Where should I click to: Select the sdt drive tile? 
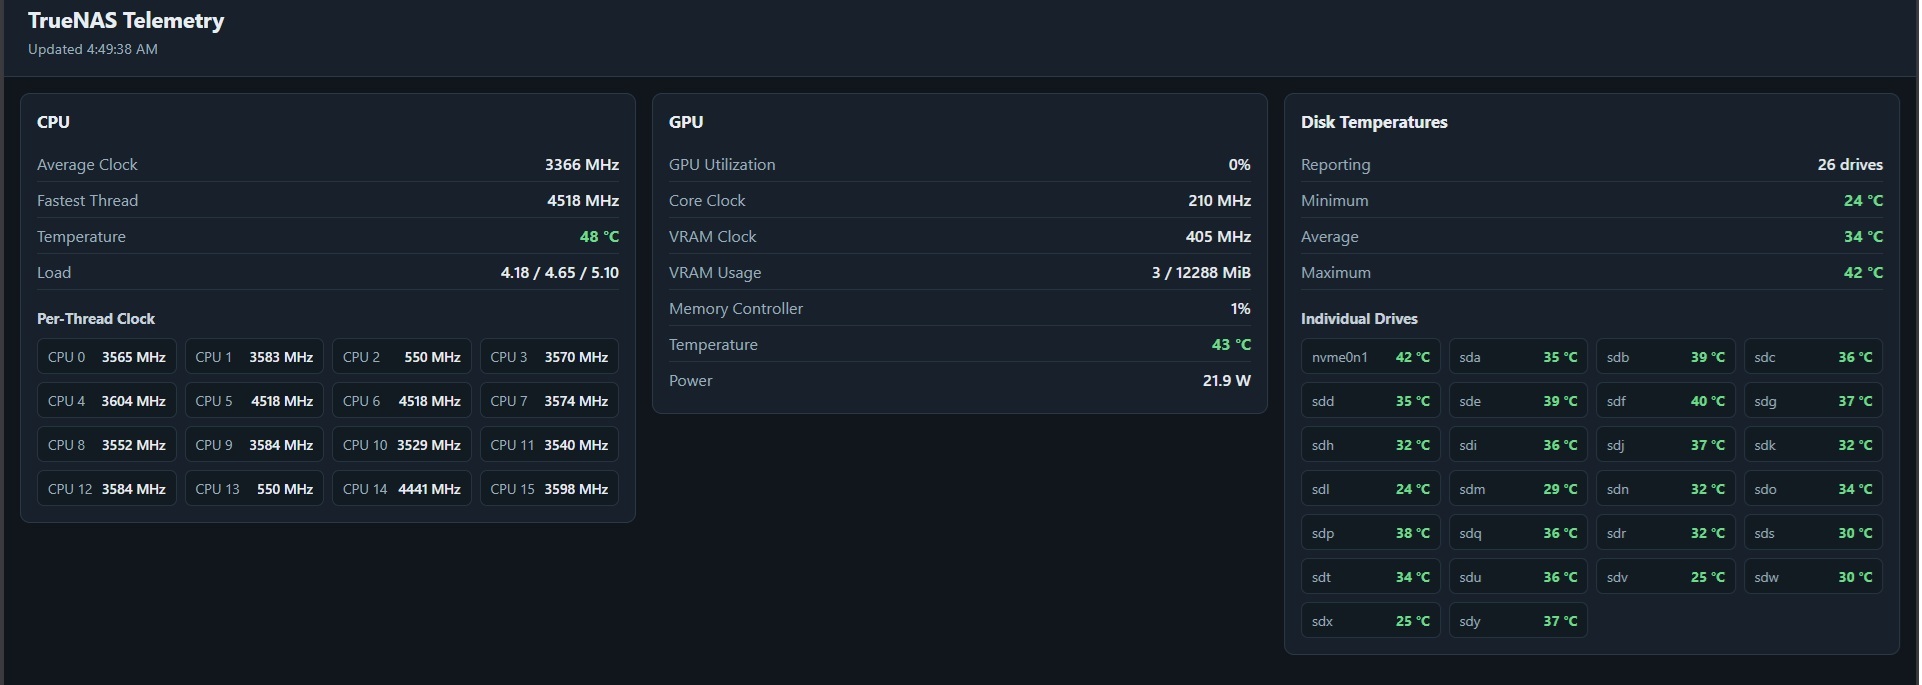(1371, 577)
